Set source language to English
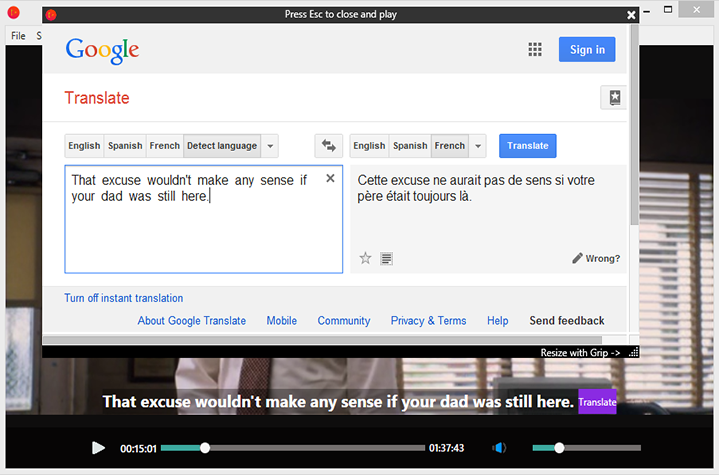This screenshot has height=475, width=719. (84, 146)
